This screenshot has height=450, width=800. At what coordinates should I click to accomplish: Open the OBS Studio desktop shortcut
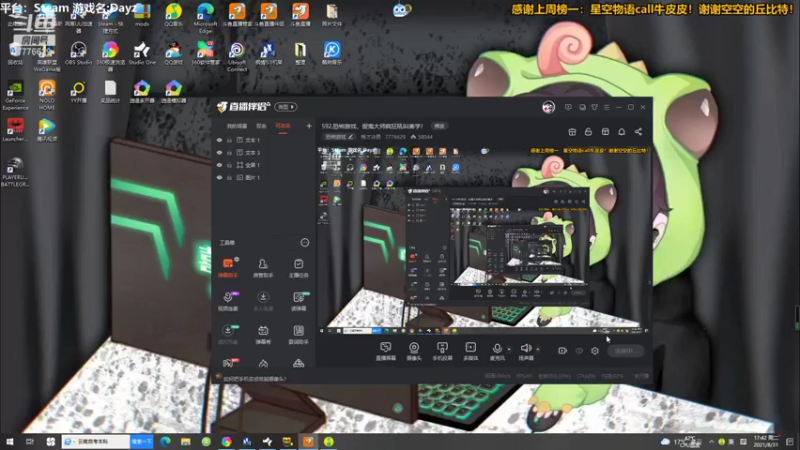click(78, 54)
